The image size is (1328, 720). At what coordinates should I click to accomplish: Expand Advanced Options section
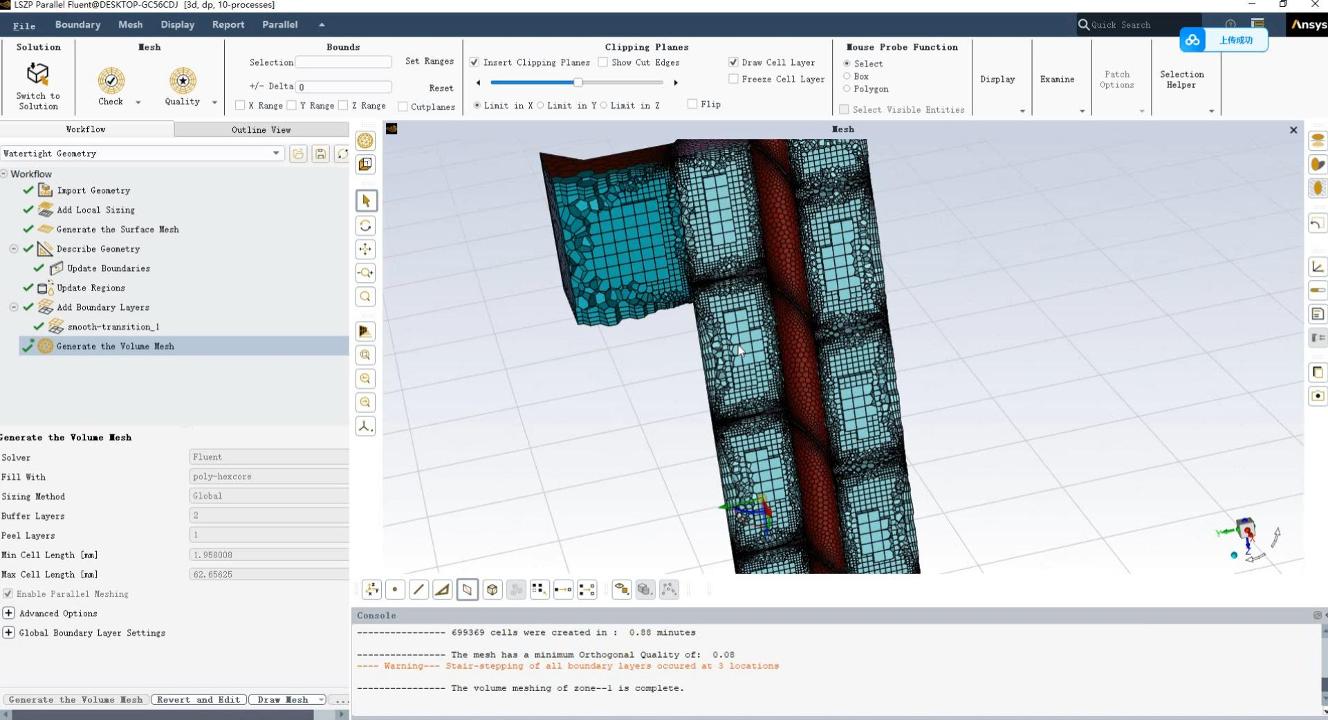coord(8,613)
